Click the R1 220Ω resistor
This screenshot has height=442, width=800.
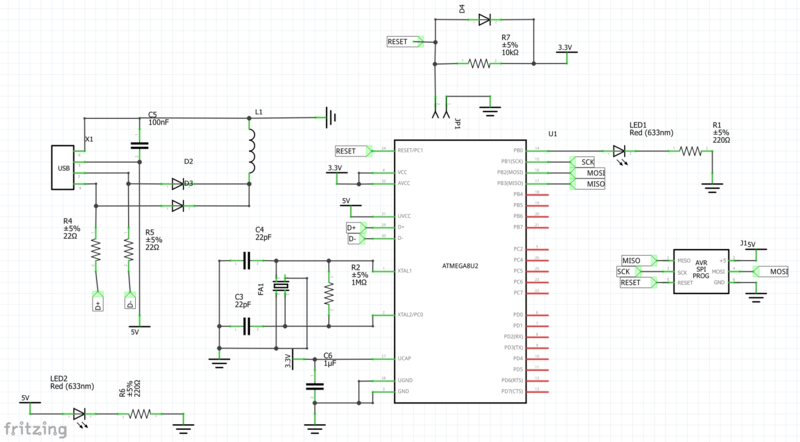[689, 151]
